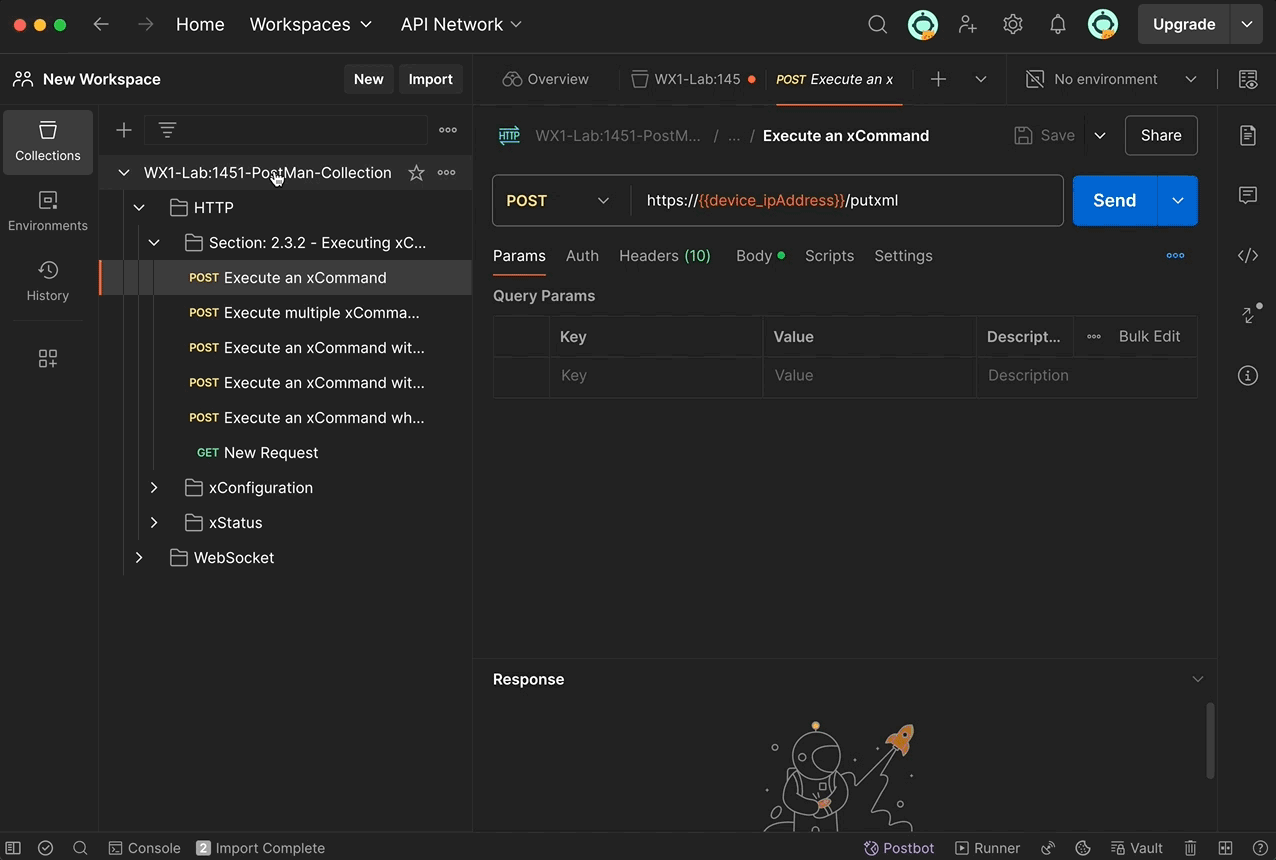Expand the WebSocket folder
Viewport: 1276px width, 860px height.
click(x=139, y=558)
